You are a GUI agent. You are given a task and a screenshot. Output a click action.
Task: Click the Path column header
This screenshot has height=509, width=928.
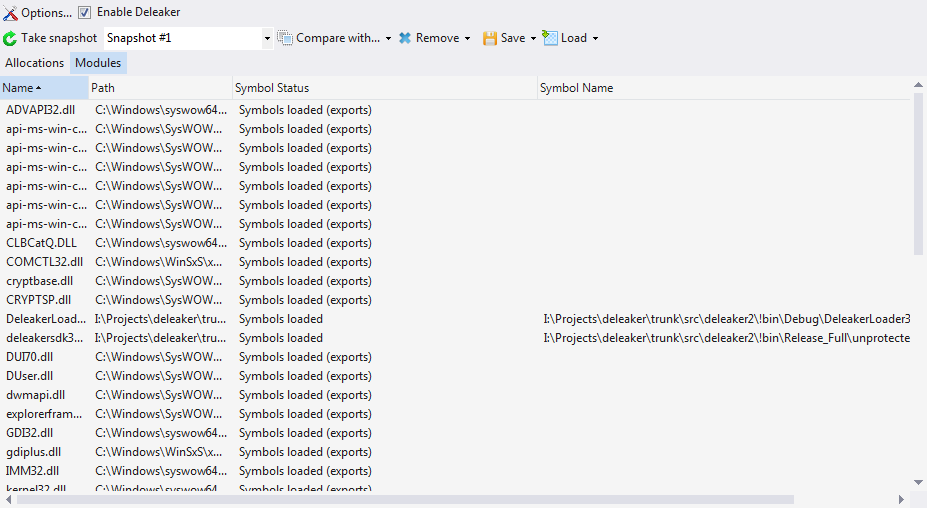point(160,88)
